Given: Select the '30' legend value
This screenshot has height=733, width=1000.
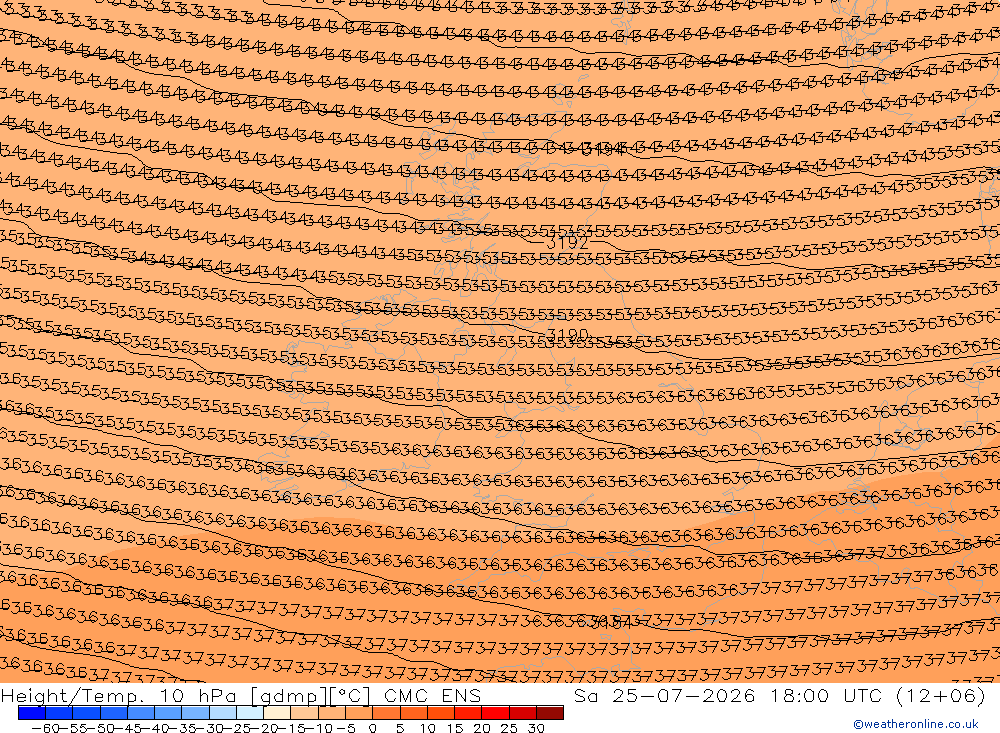Looking at the screenshot, I should [x=536, y=728].
